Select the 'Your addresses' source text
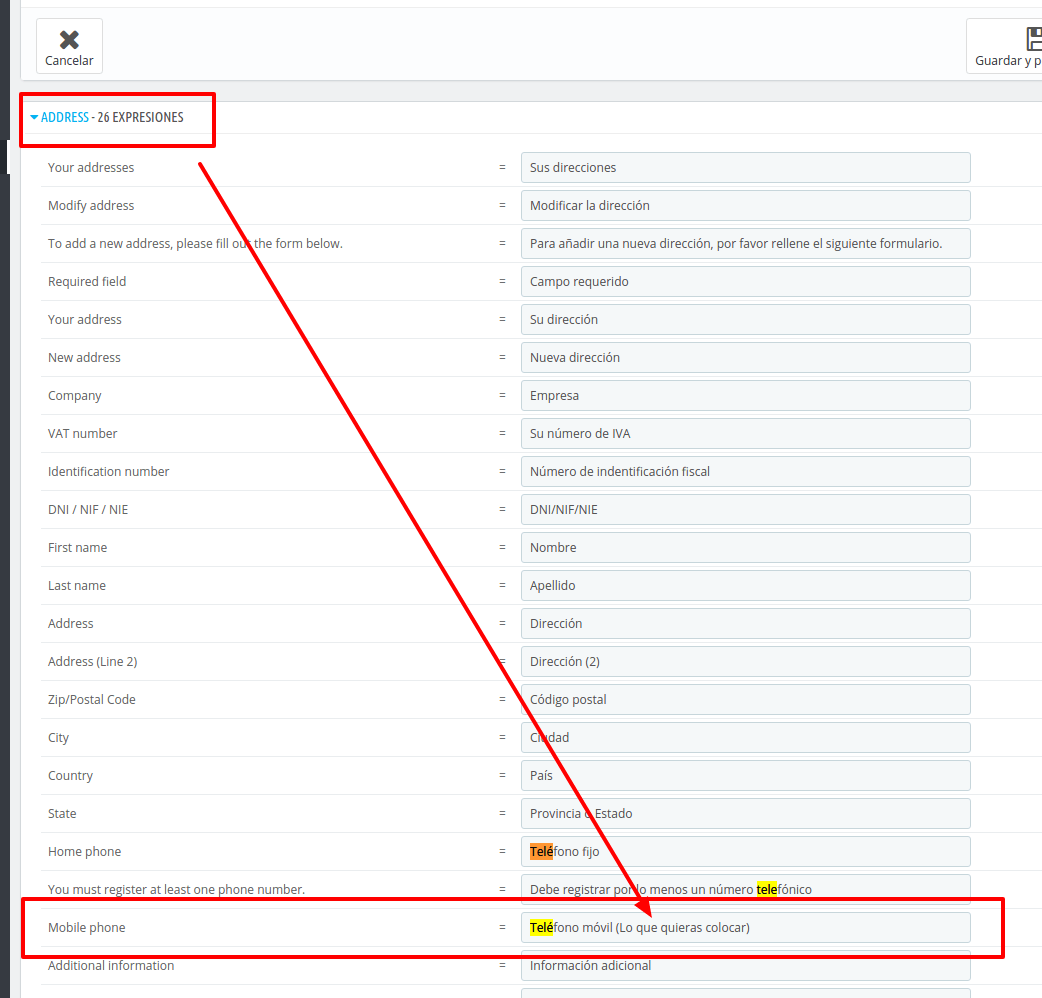Screen dimensions: 1042x998 (91, 167)
